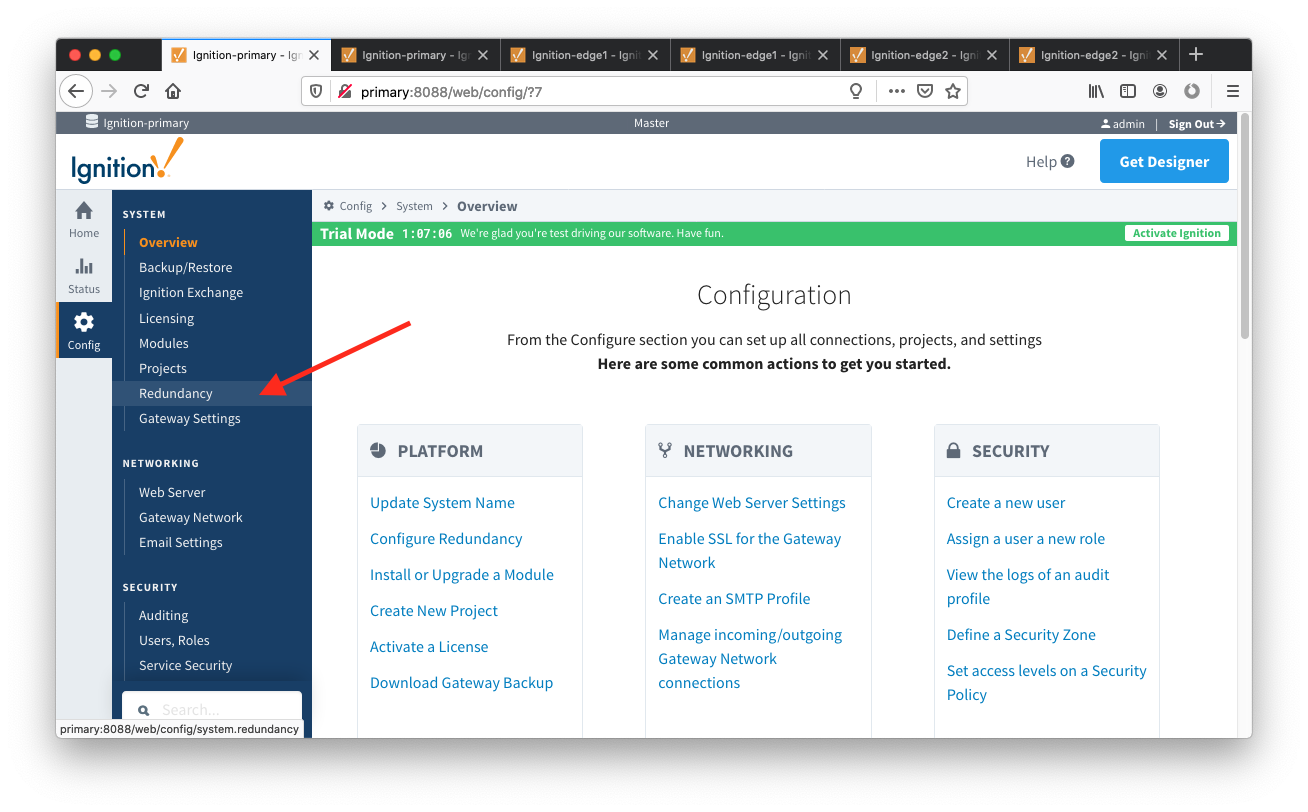The height and width of the screenshot is (812, 1308).
Task: Click the Create New Project link
Action: pyautogui.click(x=433, y=611)
